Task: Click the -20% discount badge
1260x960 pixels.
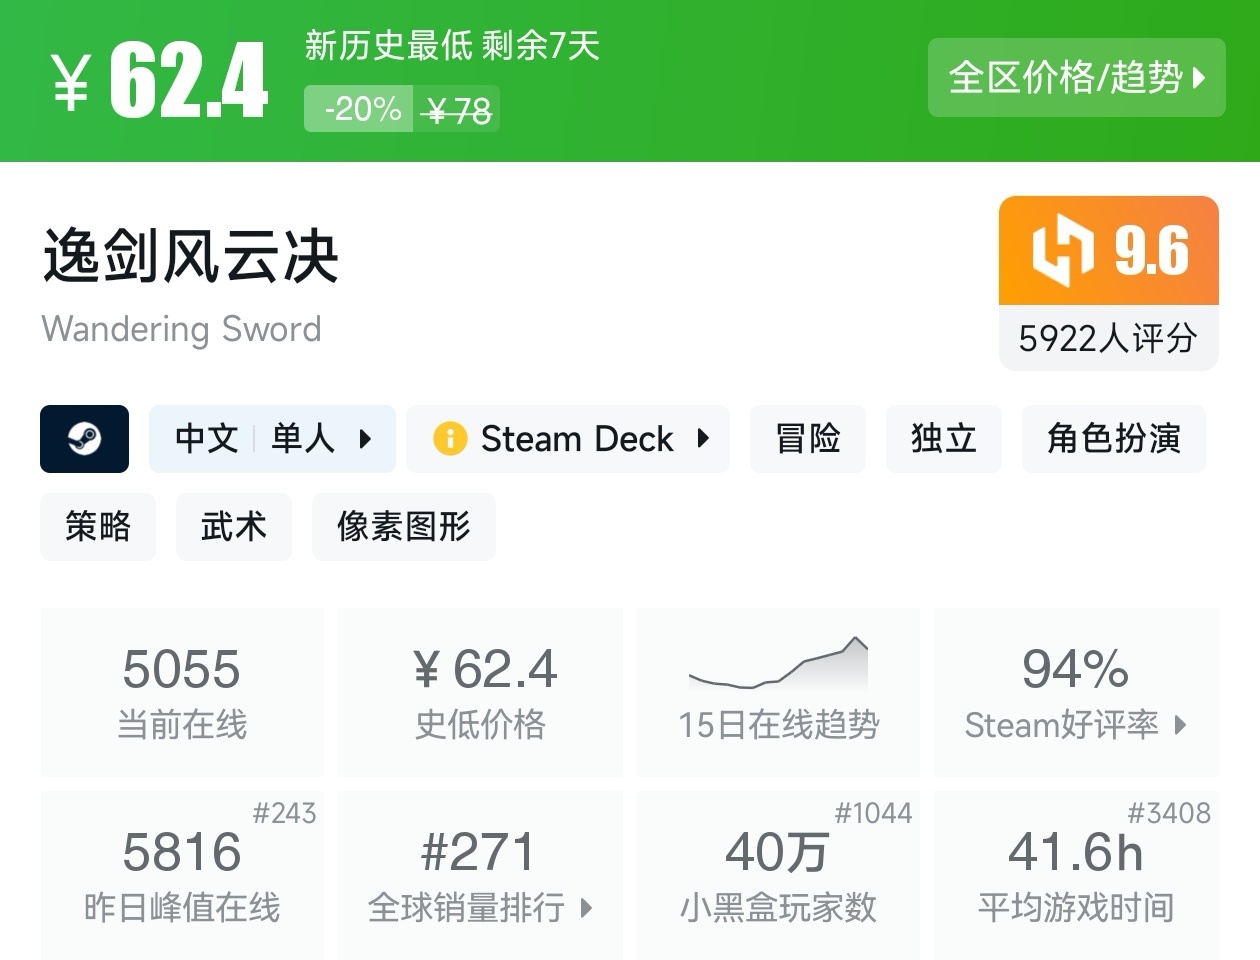Action: 358,108
